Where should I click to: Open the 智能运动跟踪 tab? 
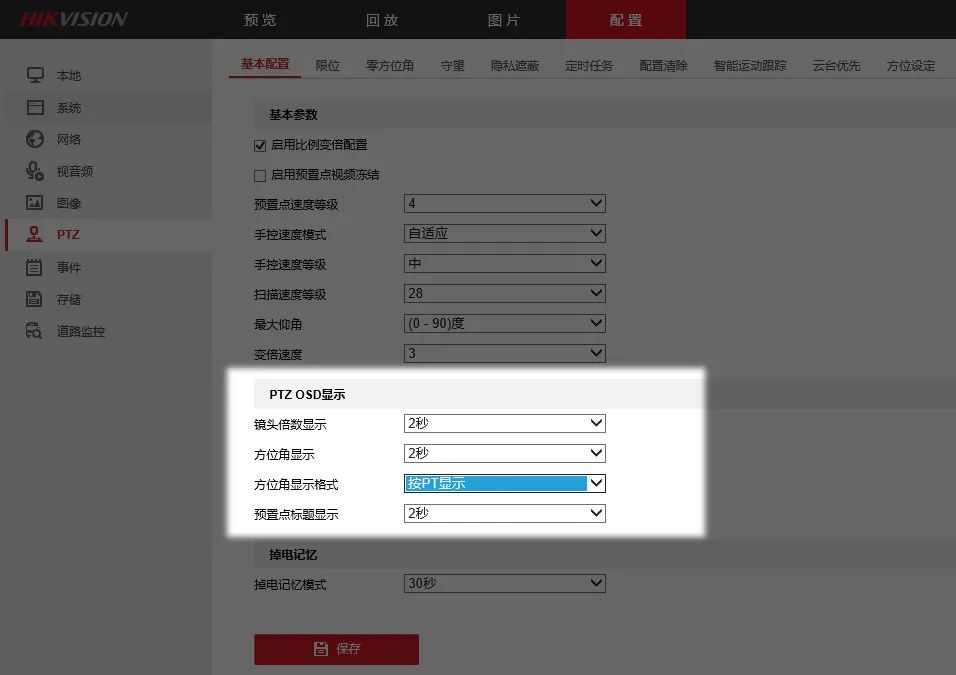pyautogui.click(x=749, y=66)
